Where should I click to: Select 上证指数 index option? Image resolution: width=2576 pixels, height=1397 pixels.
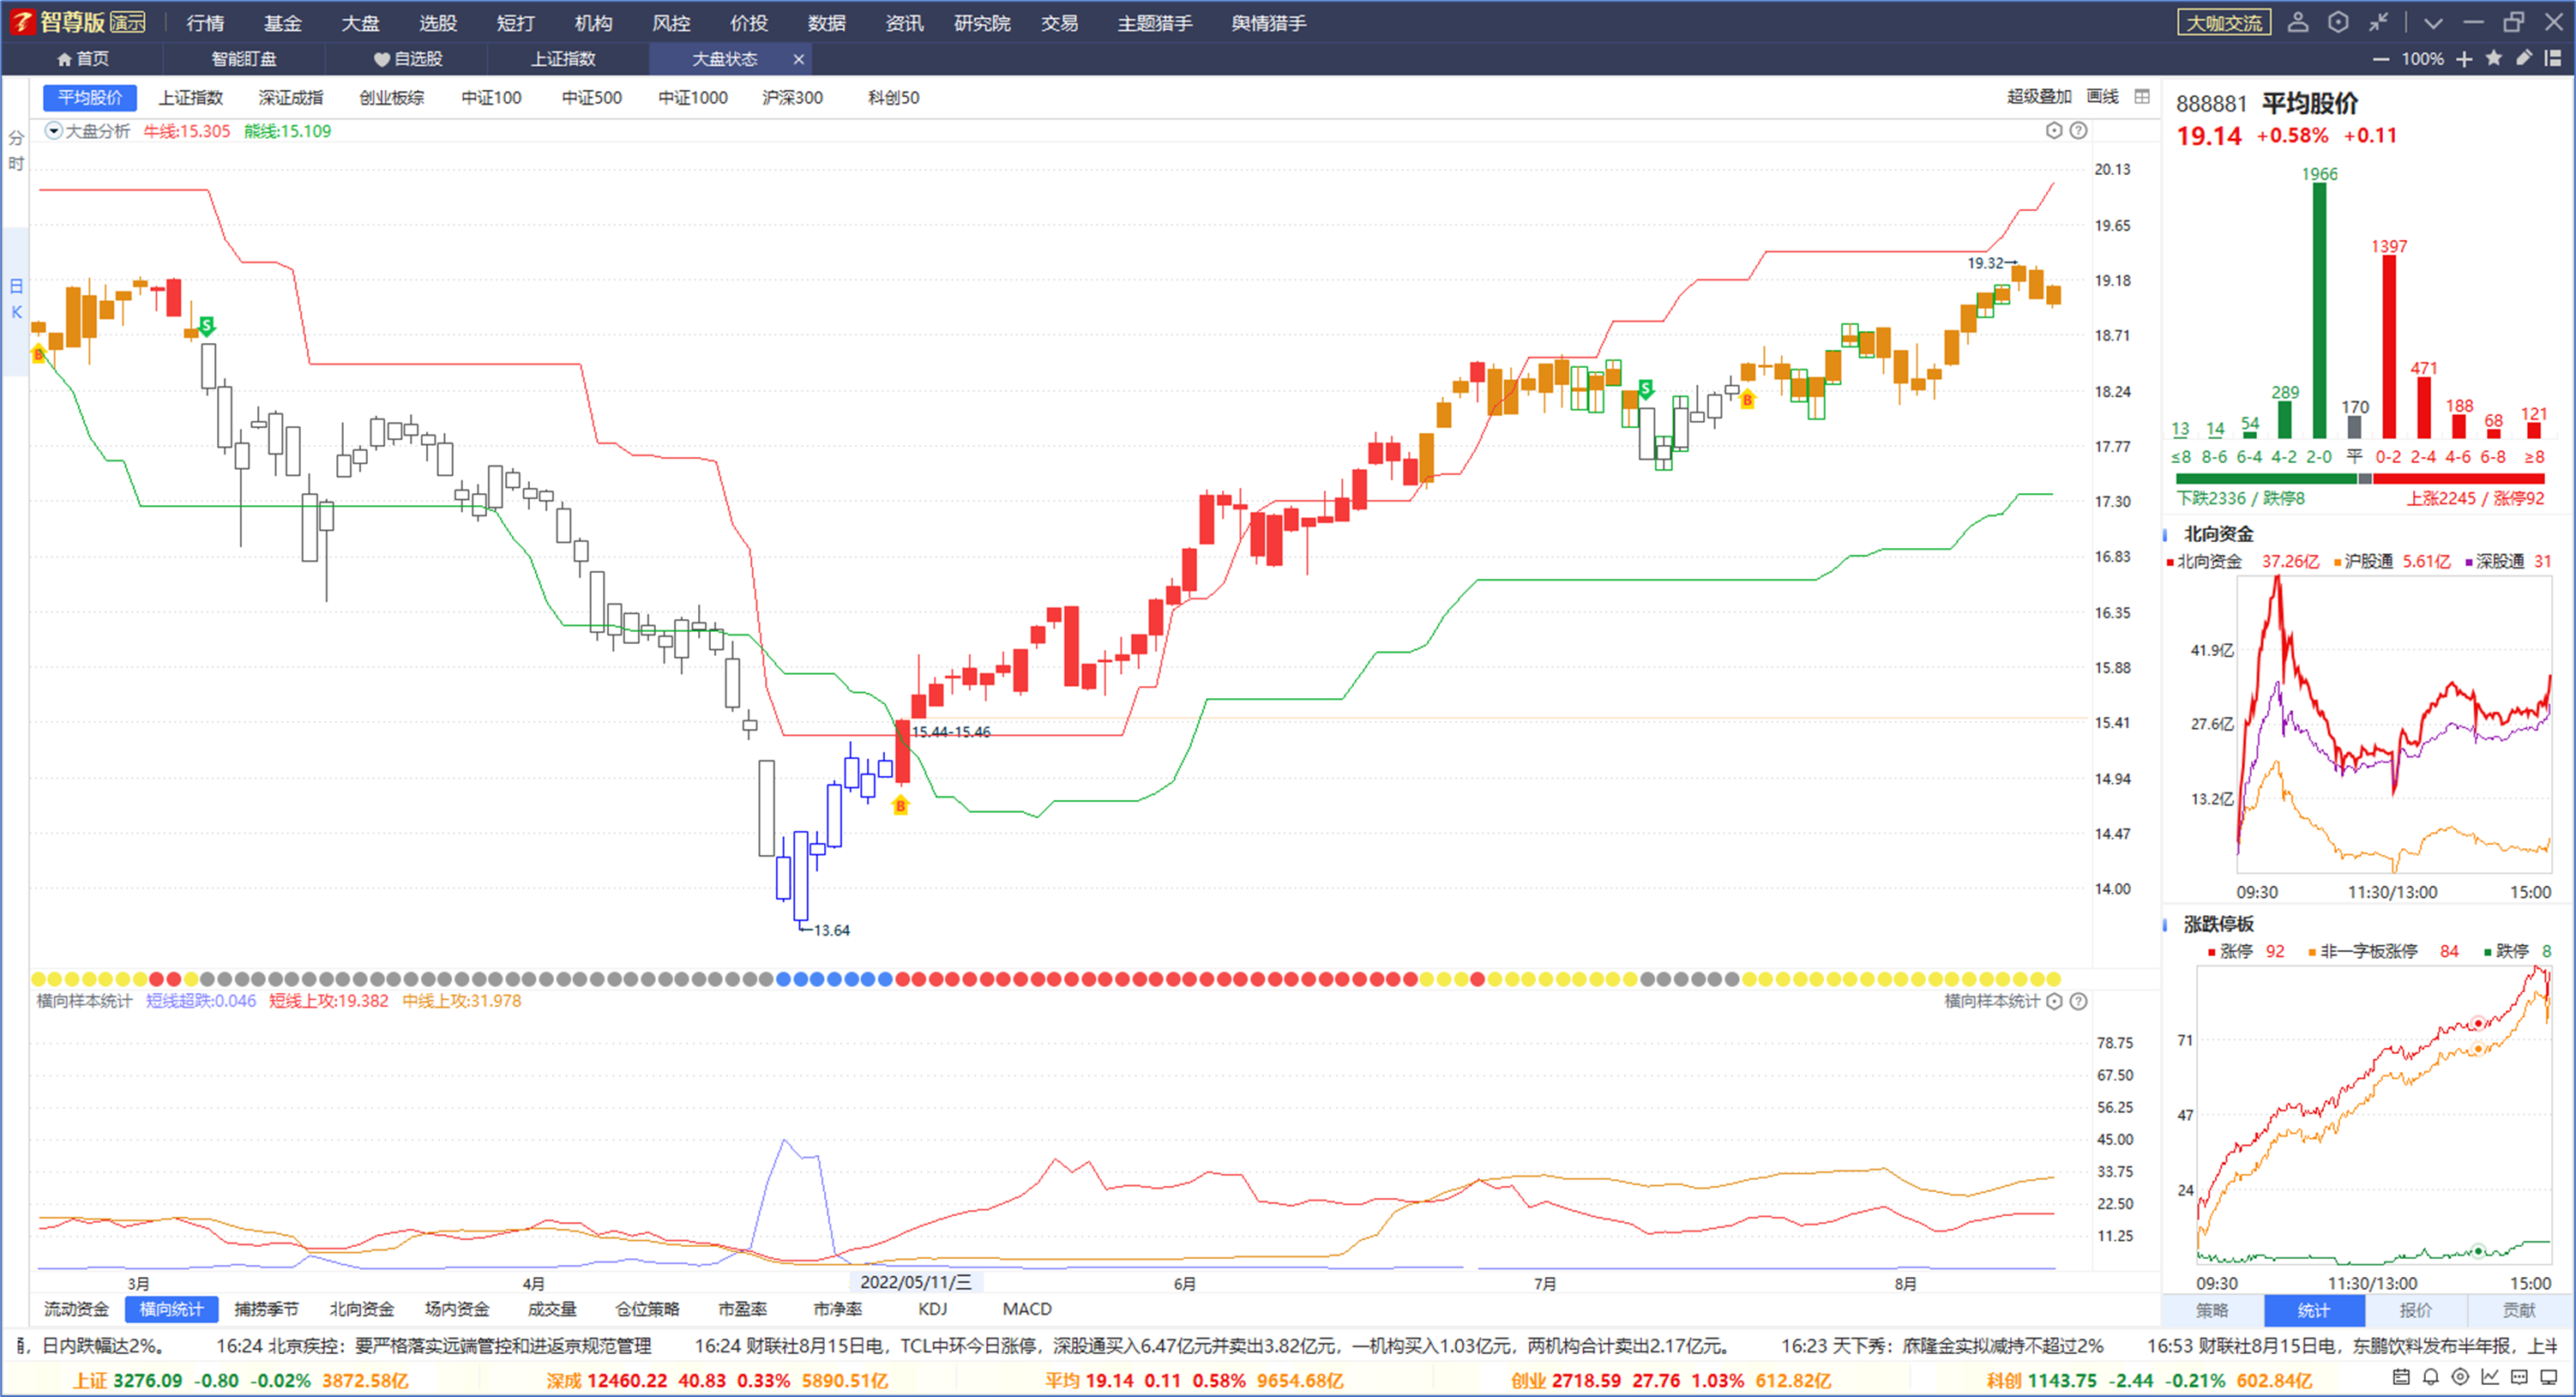click(x=191, y=97)
